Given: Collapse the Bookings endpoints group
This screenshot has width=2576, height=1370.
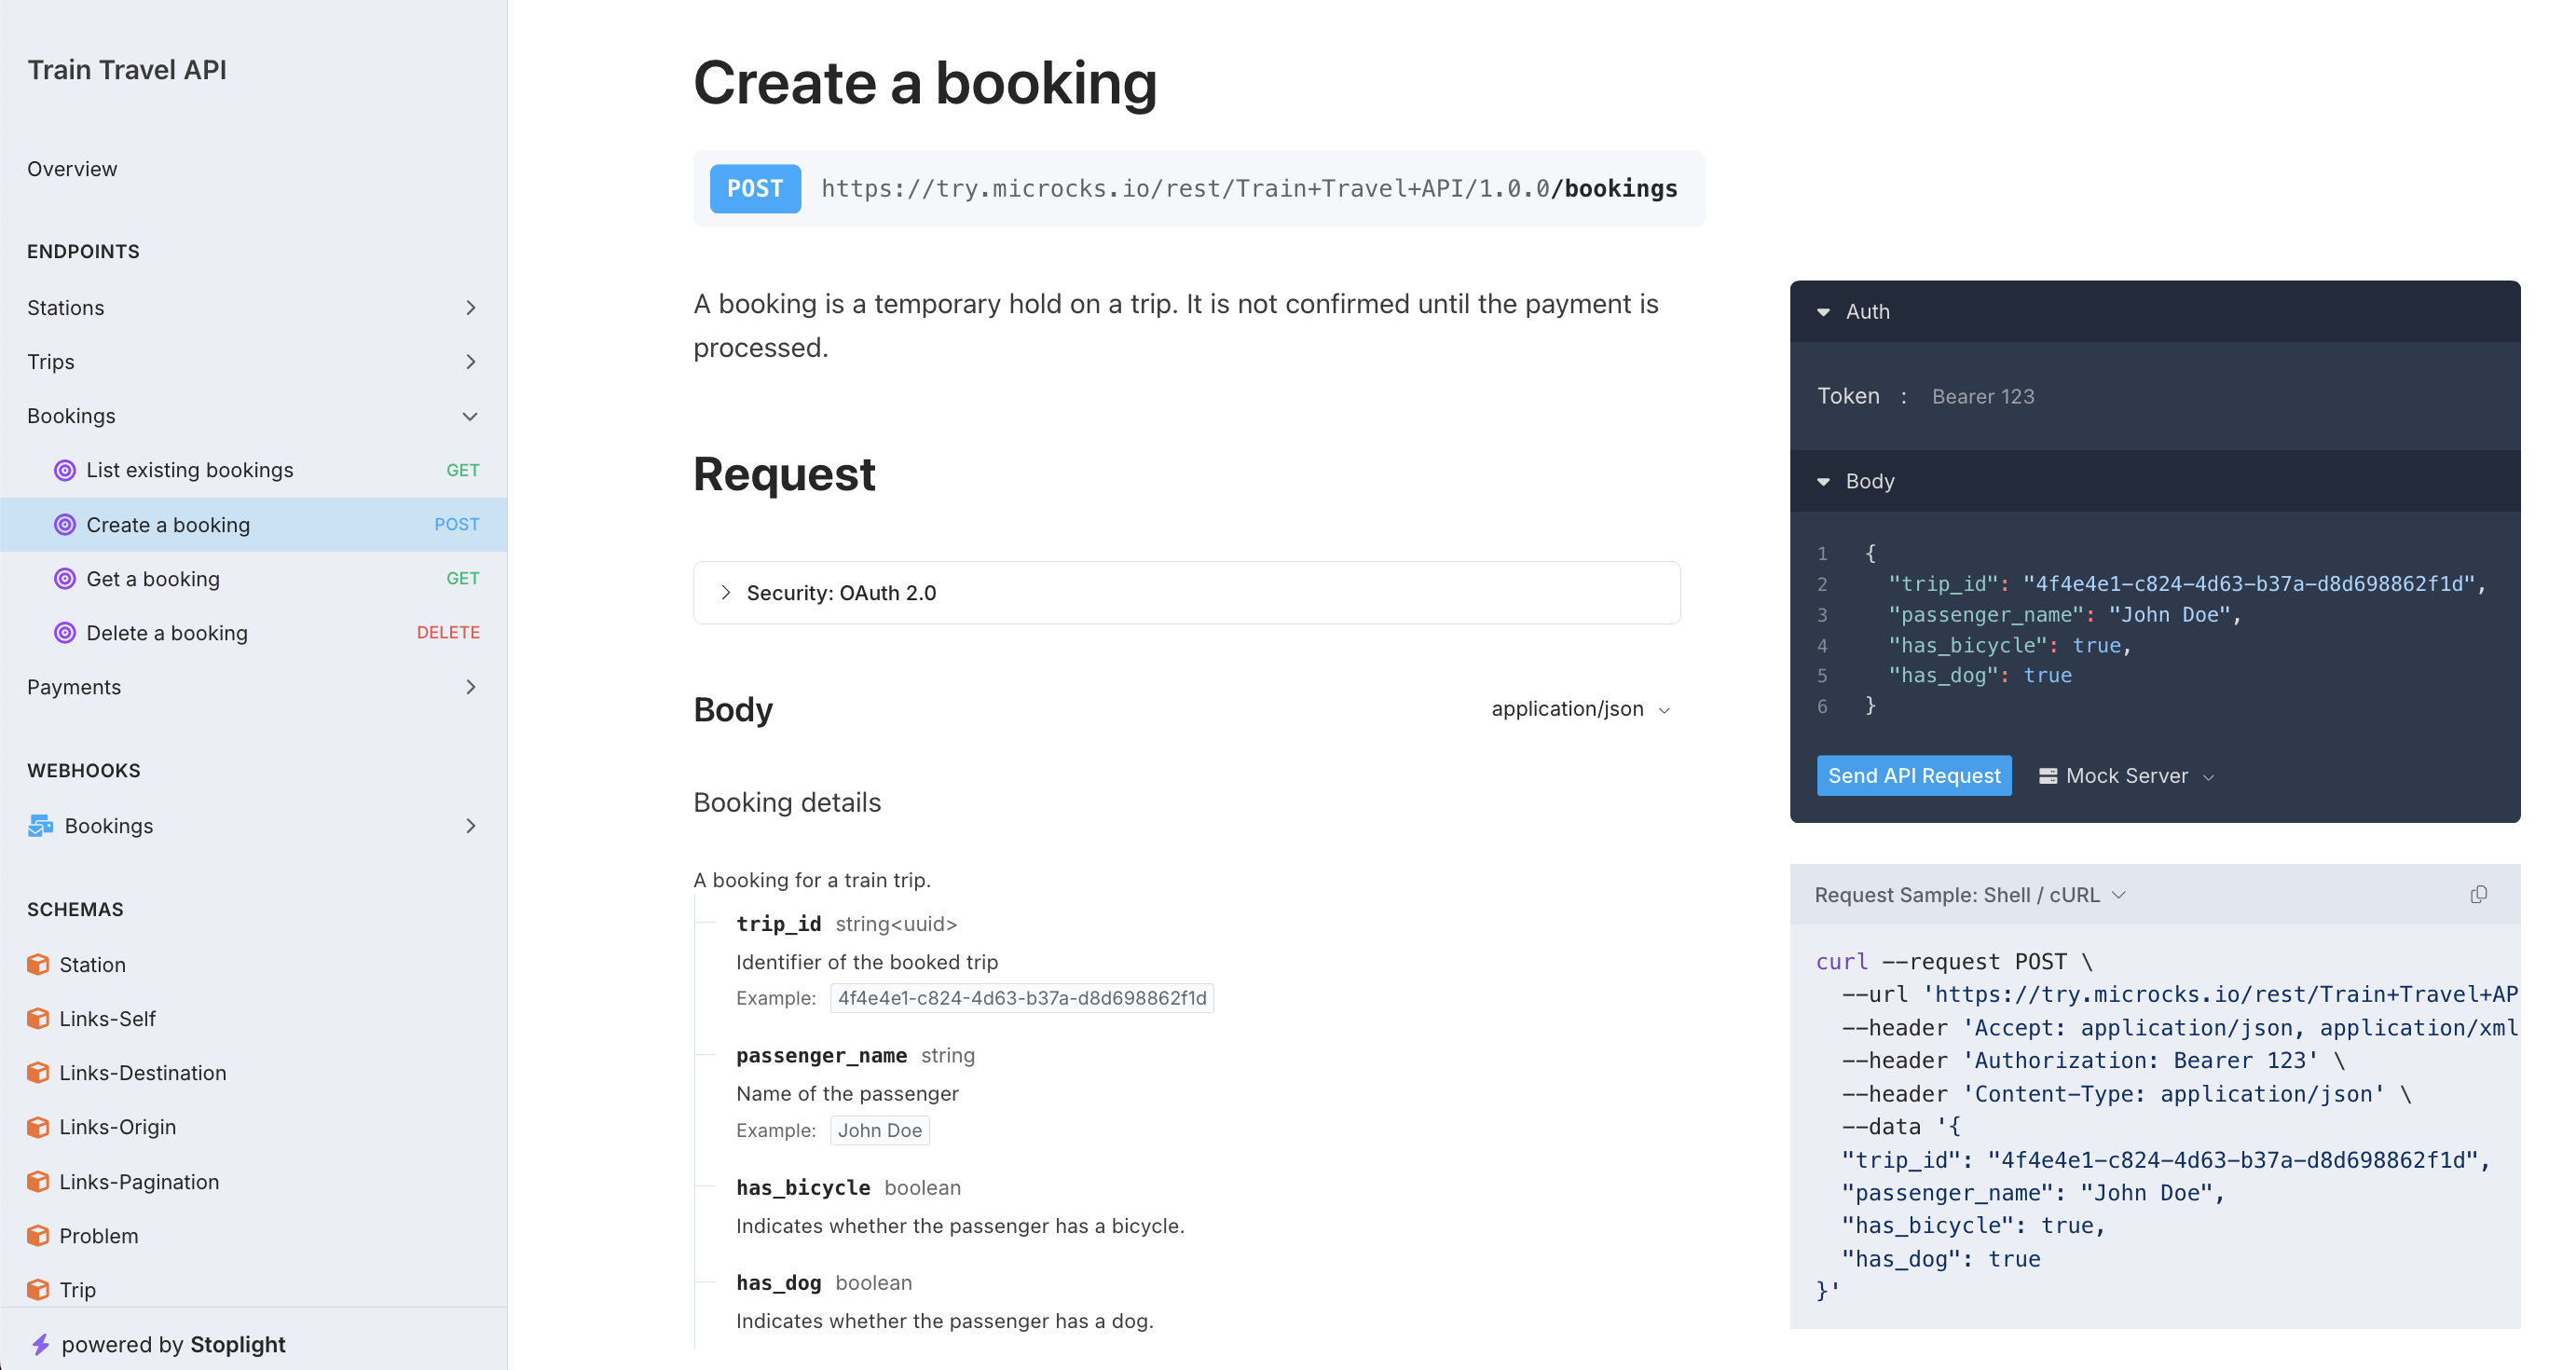Looking at the screenshot, I should pyautogui.click(x=470, y=415).
